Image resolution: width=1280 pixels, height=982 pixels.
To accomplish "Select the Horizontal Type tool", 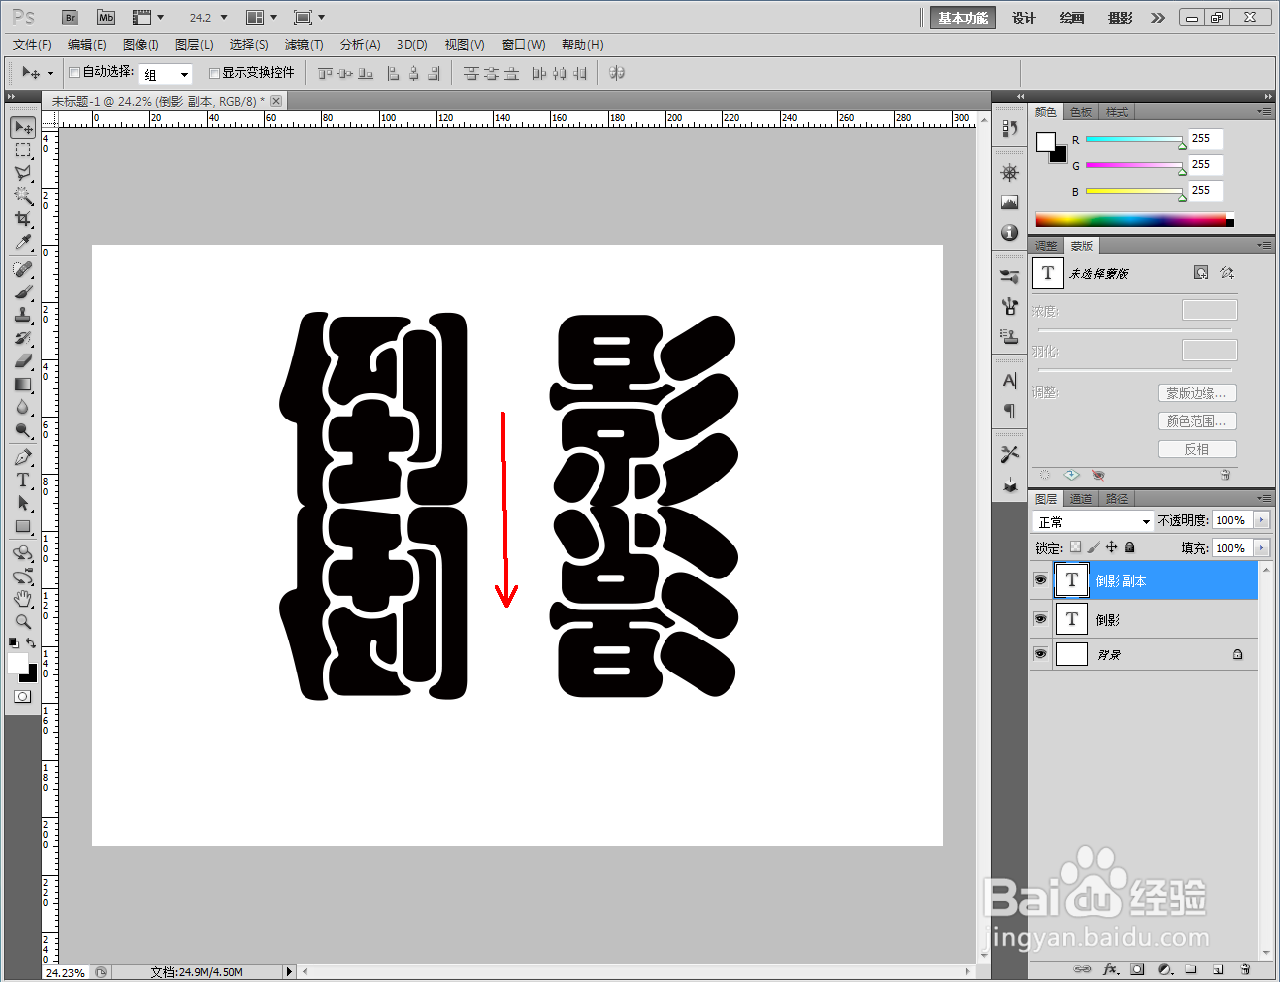I will tap(22, 480).
